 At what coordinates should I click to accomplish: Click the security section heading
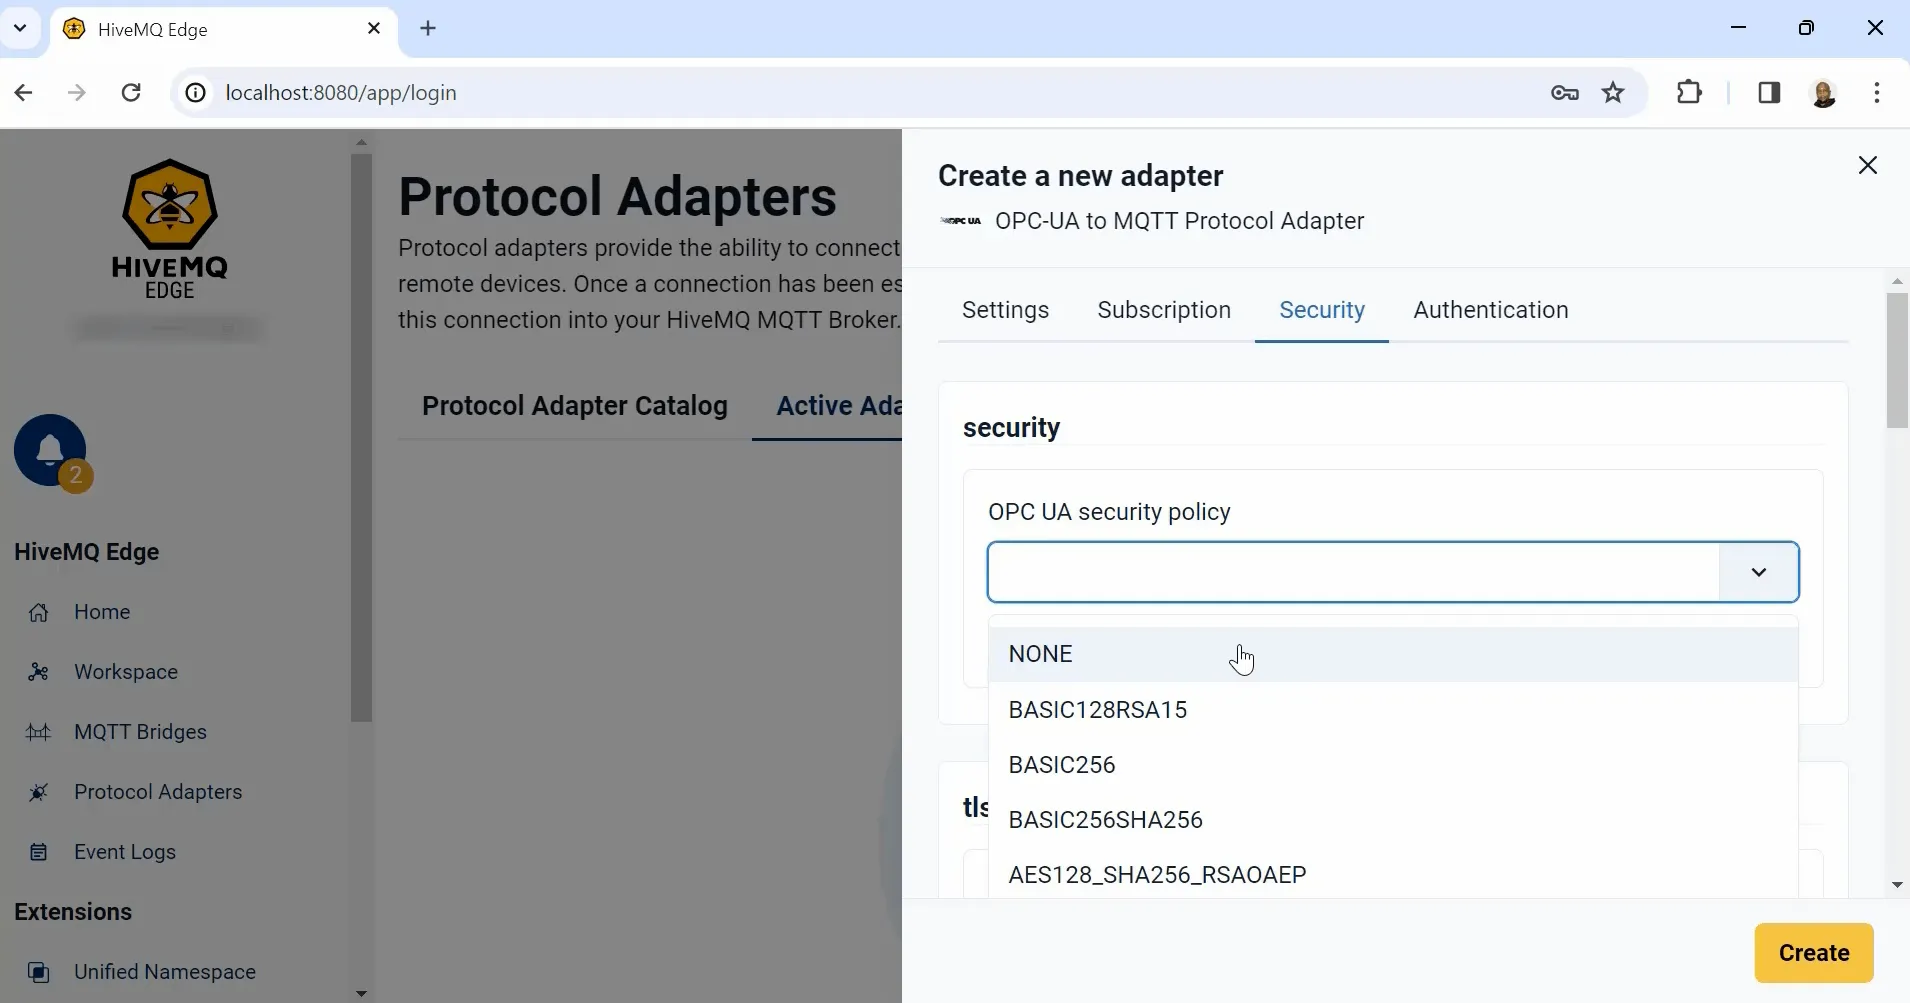(x=1011, y=428)
